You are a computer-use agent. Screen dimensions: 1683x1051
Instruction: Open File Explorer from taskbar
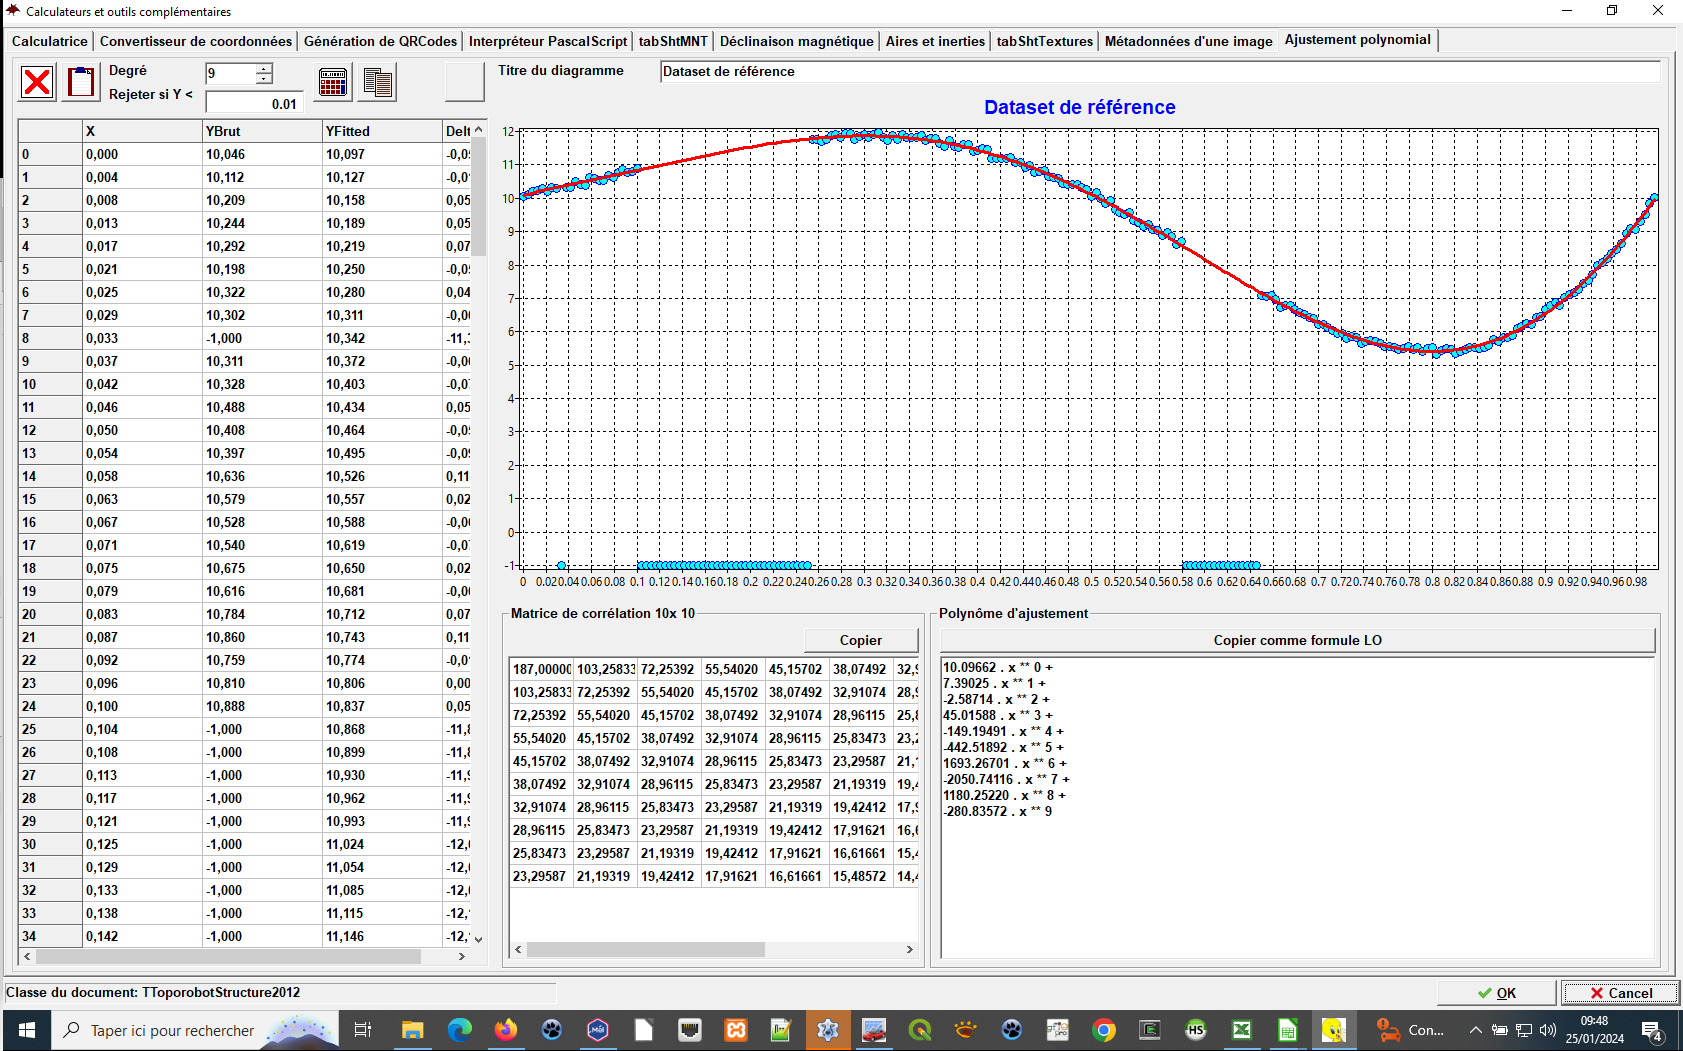412,1030
